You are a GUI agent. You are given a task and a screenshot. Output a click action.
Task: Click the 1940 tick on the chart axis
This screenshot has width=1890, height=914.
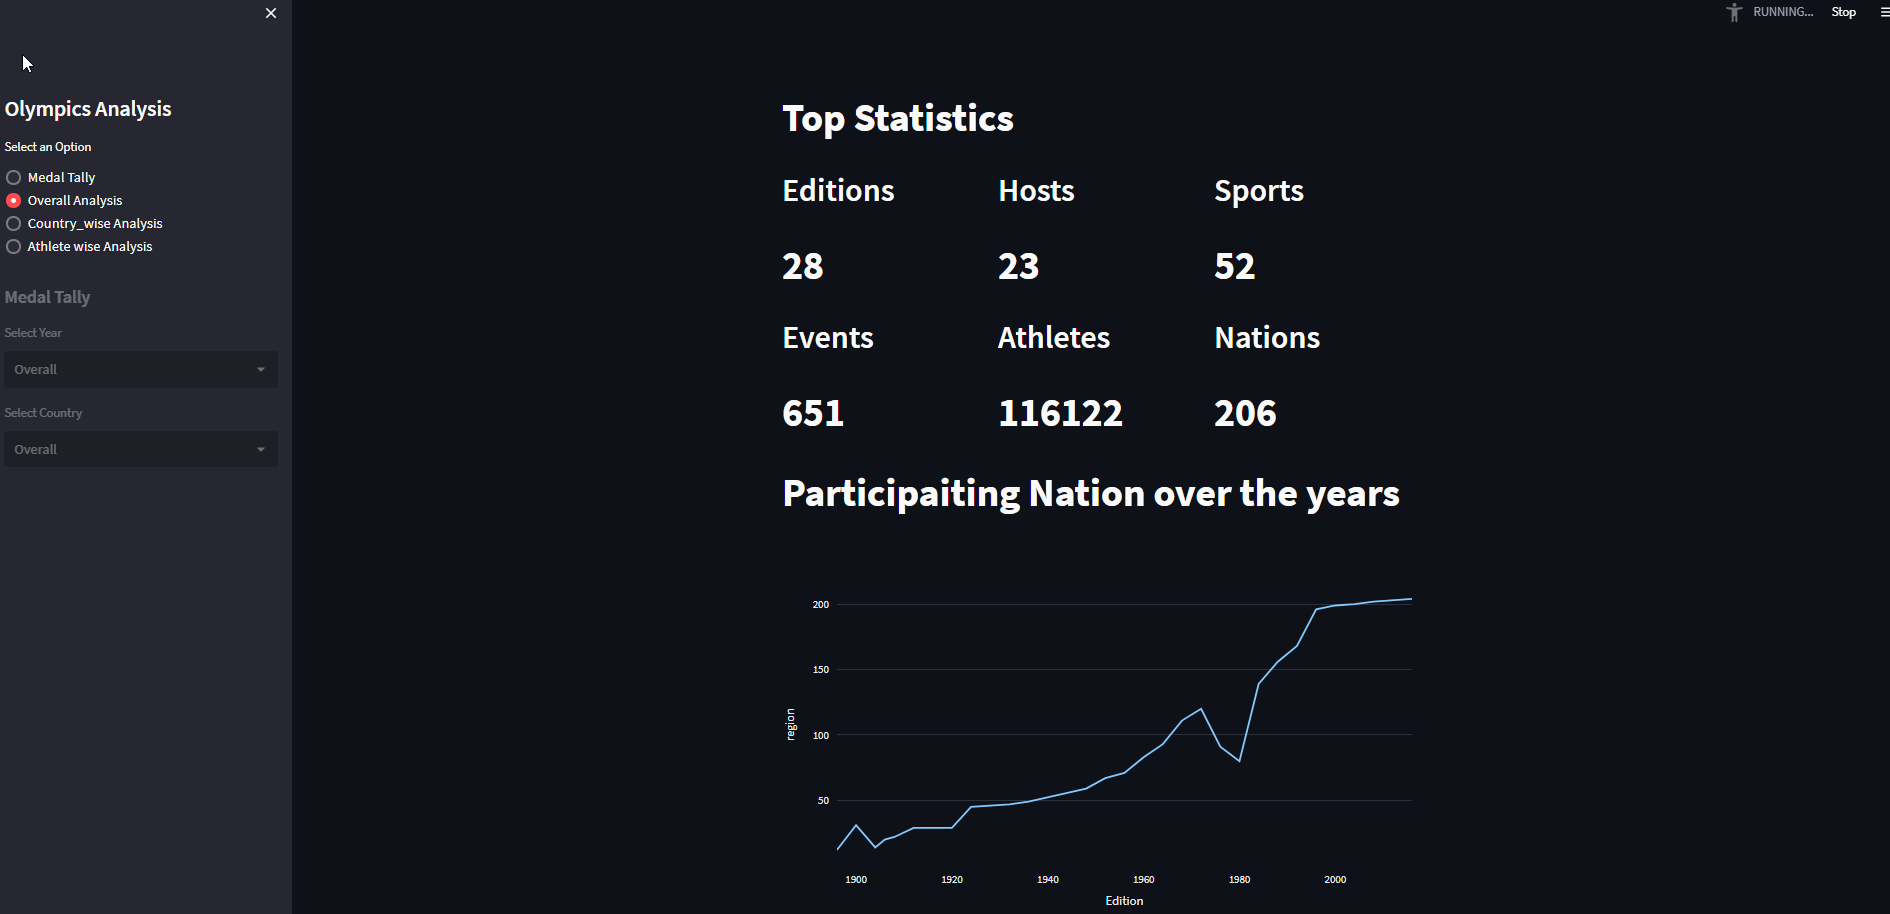pos(1048,880)
